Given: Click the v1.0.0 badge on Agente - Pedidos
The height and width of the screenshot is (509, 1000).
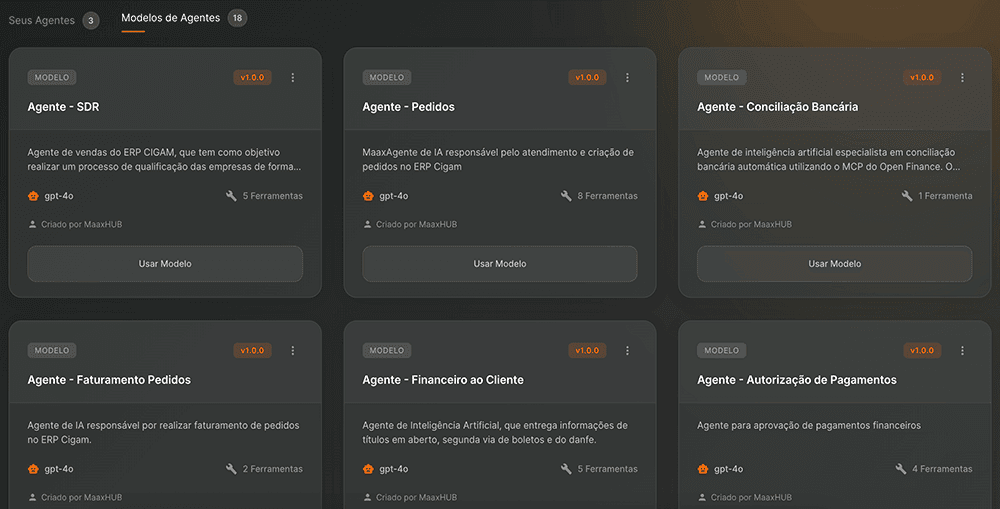Looking at the screenshot, I should coord(587,77).
